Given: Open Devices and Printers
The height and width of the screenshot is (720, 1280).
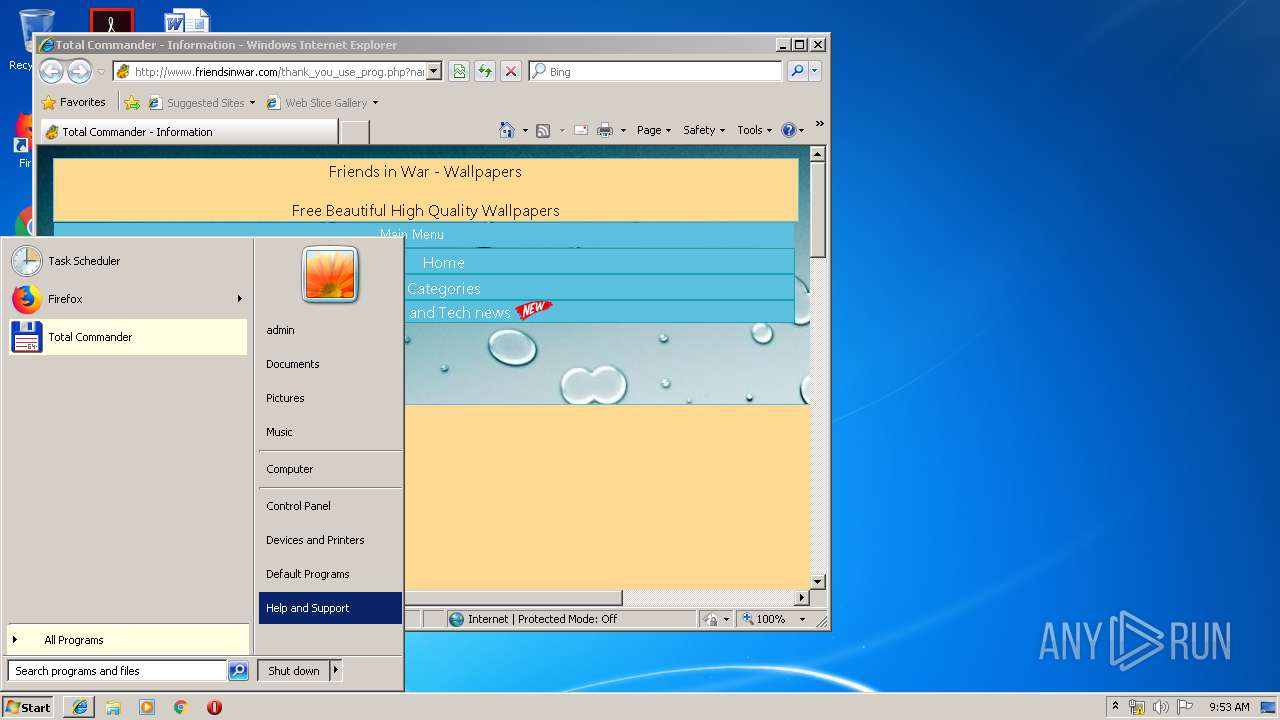Looking at the screenshot, I should (330, 540).
